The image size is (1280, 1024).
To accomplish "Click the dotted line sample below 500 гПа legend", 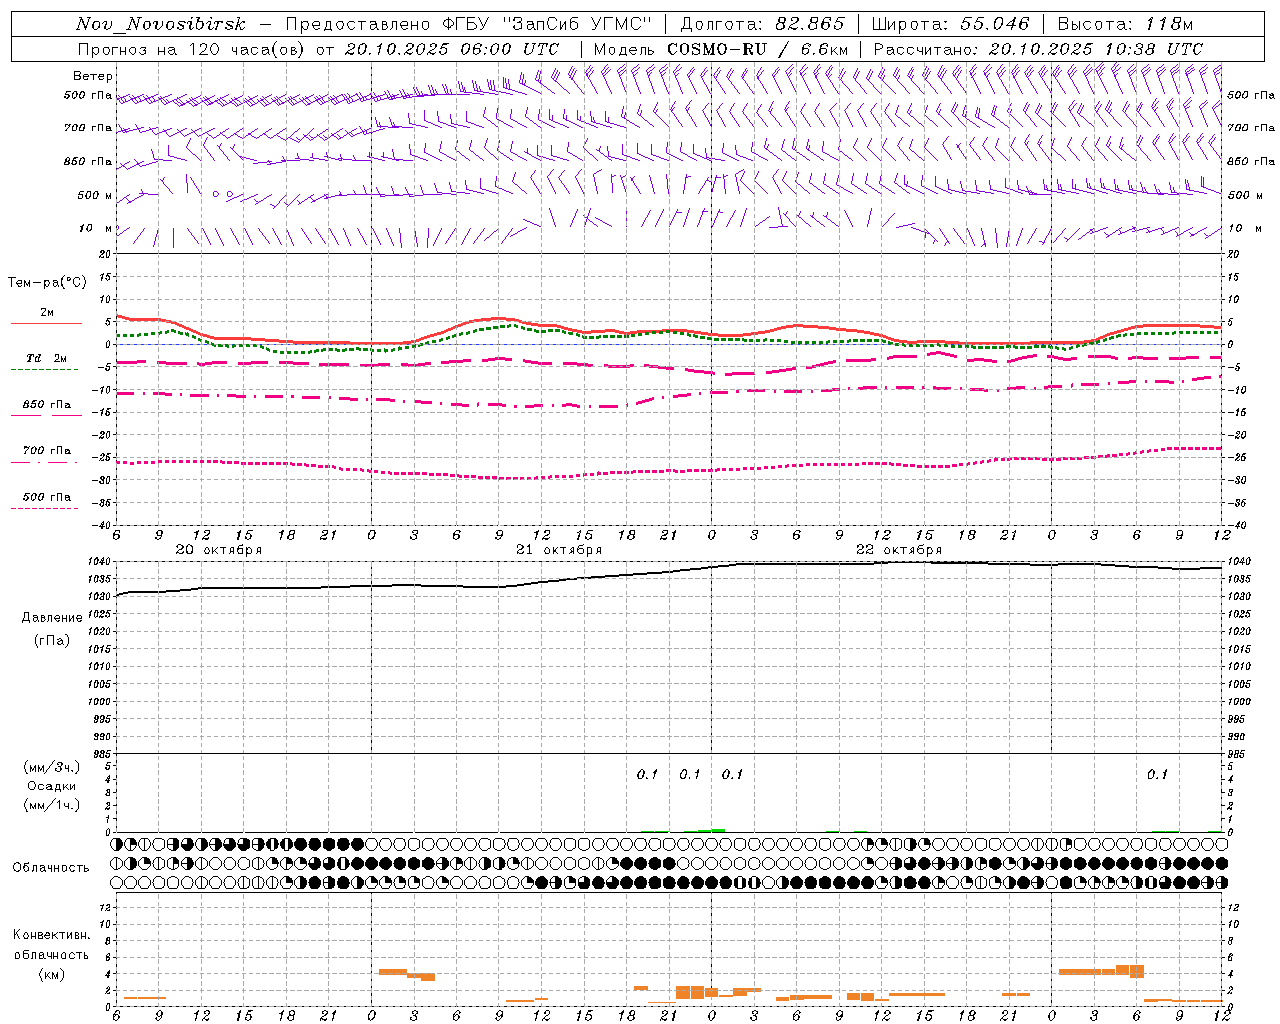I will pyautogui.click(x=45, y=508).
